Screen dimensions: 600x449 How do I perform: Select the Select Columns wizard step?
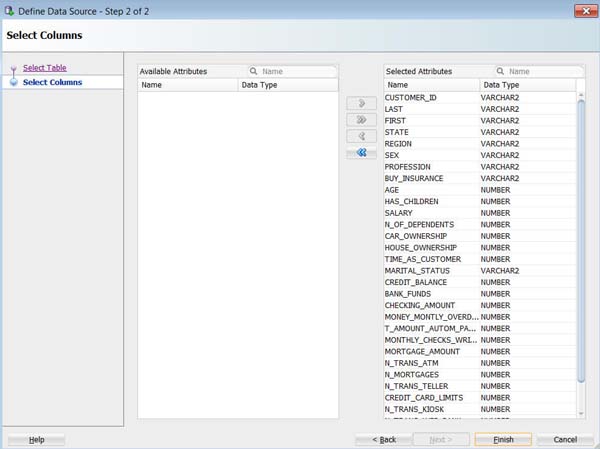[x=52, y=82]
